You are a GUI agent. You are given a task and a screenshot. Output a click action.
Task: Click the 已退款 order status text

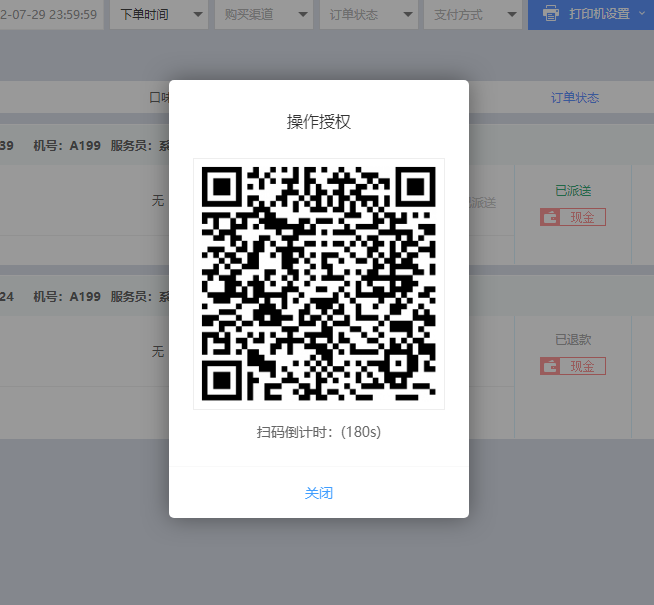573,339
